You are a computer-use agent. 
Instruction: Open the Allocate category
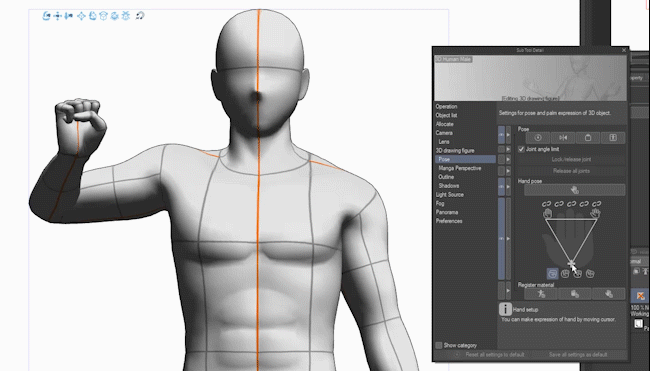point(444,124)
